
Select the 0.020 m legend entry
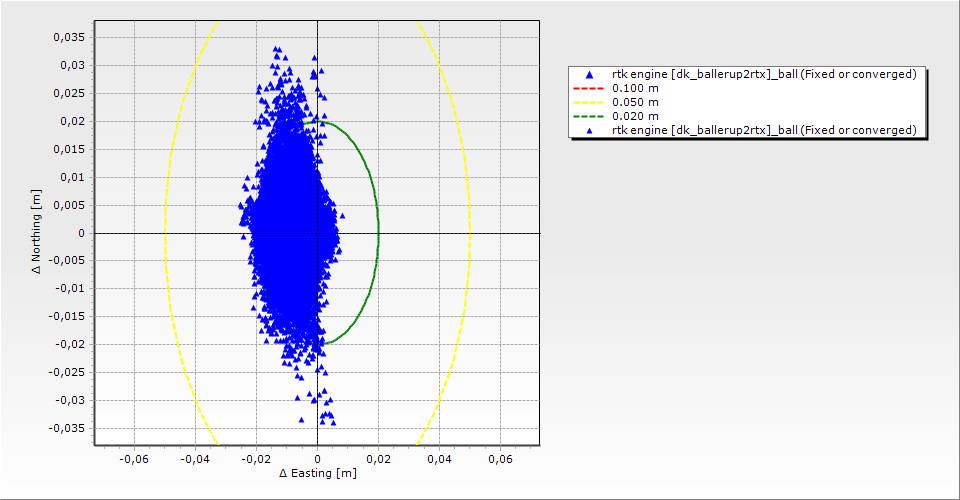coord(617,116)
